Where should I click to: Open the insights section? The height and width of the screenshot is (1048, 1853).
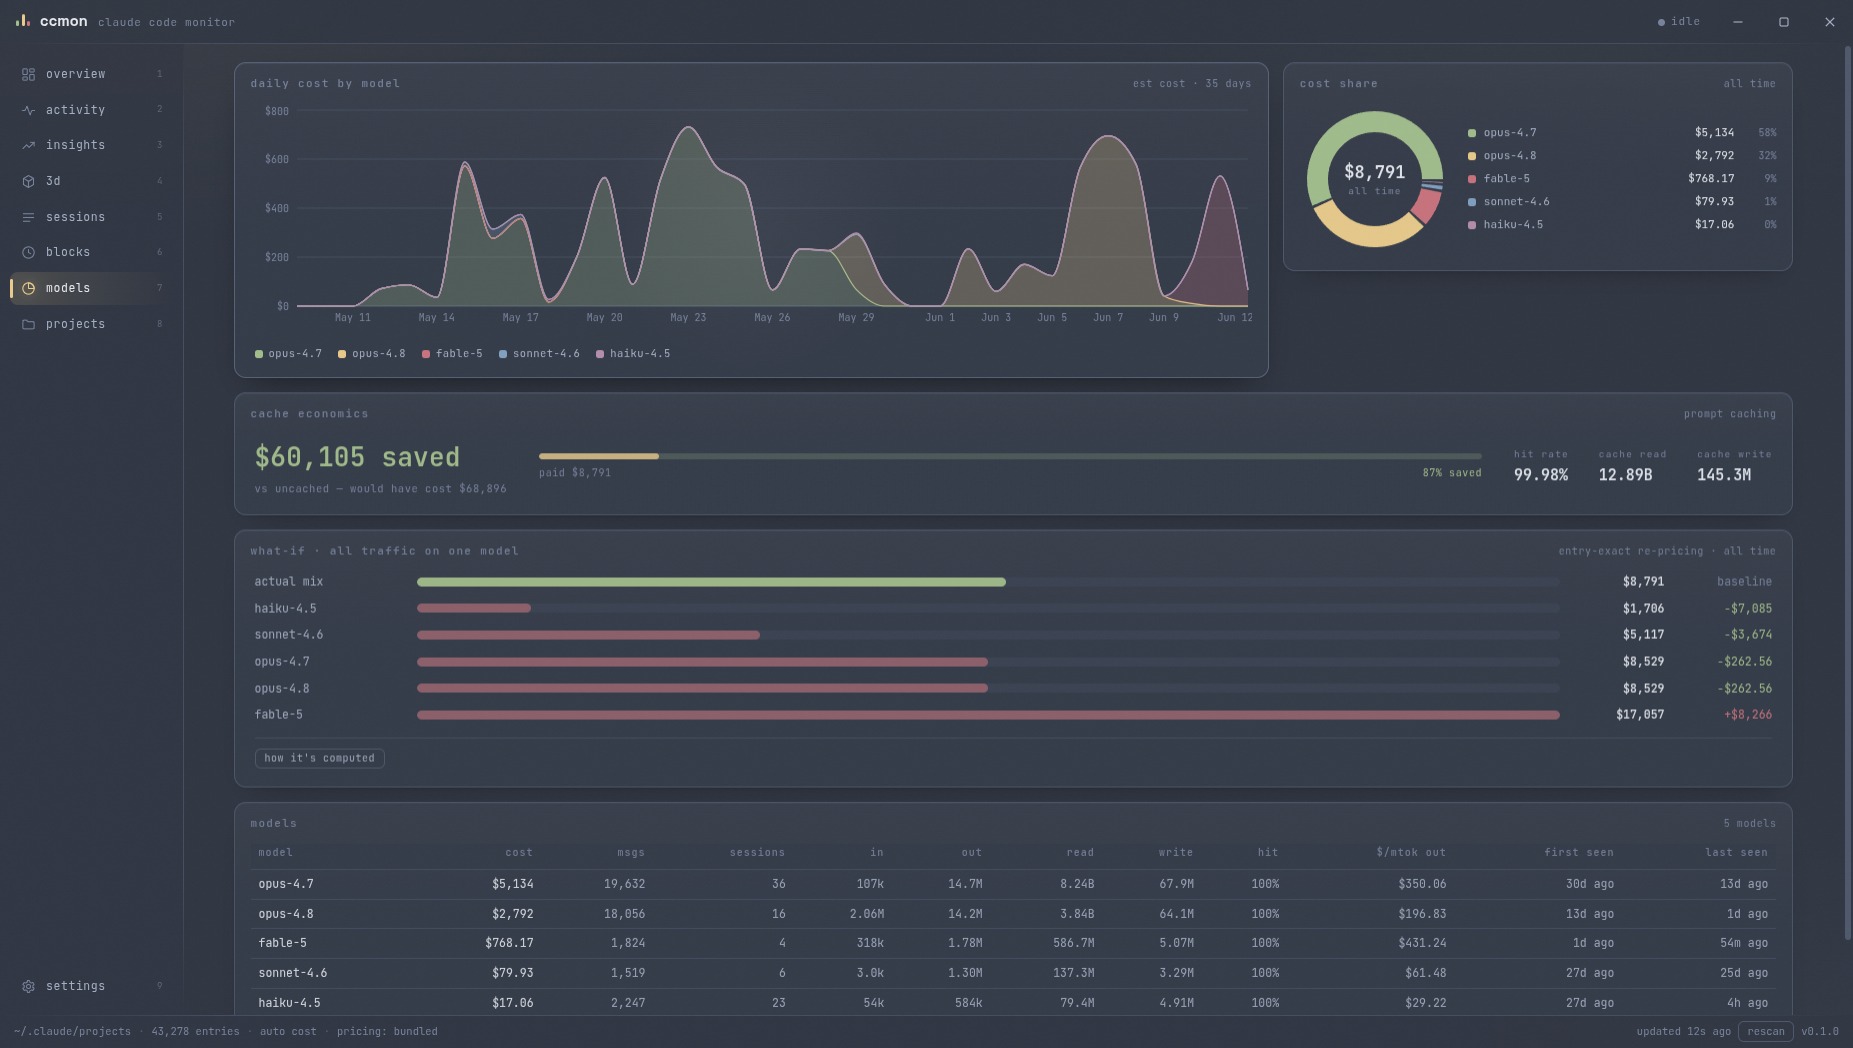coord(91,145)
